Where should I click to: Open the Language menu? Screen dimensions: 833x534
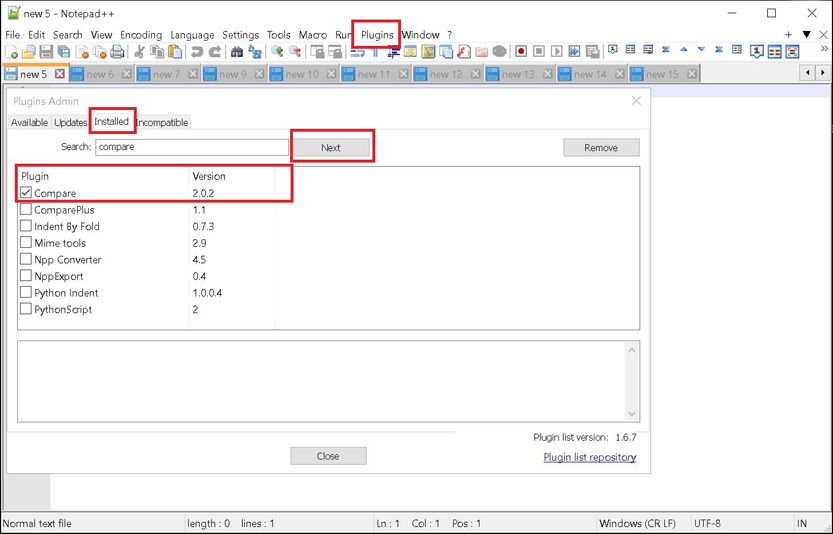[192, 35]
